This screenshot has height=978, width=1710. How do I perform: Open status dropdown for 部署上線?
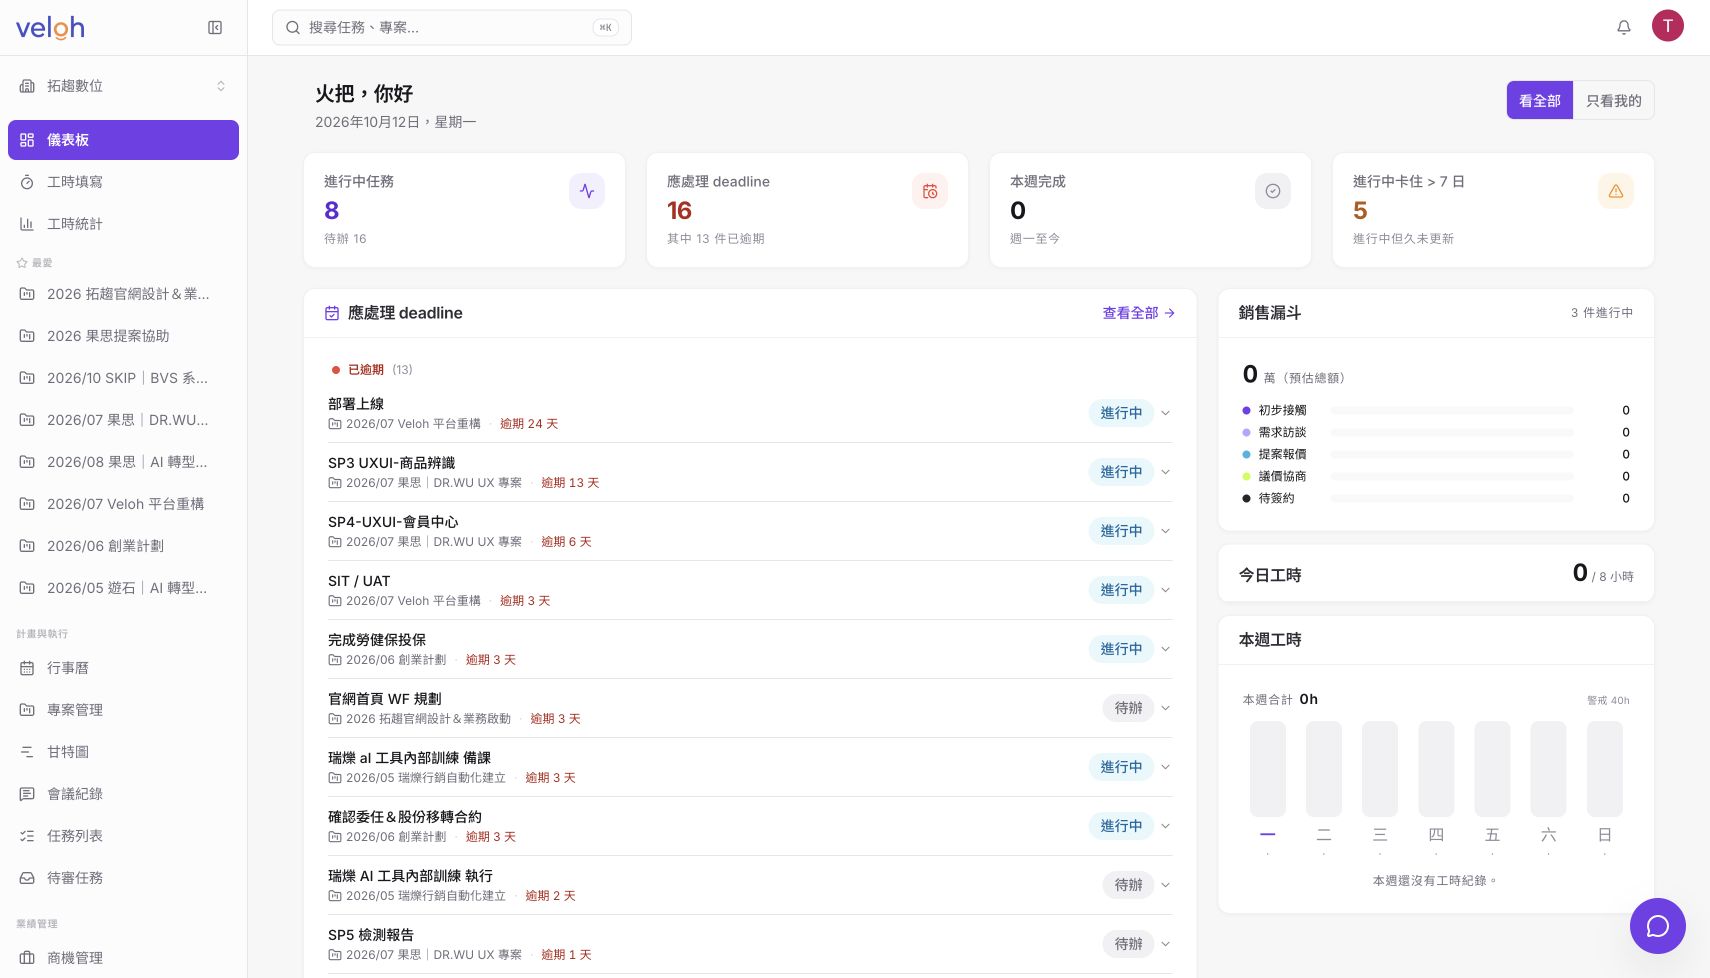pyautogui.click(x=1130, y=413)
